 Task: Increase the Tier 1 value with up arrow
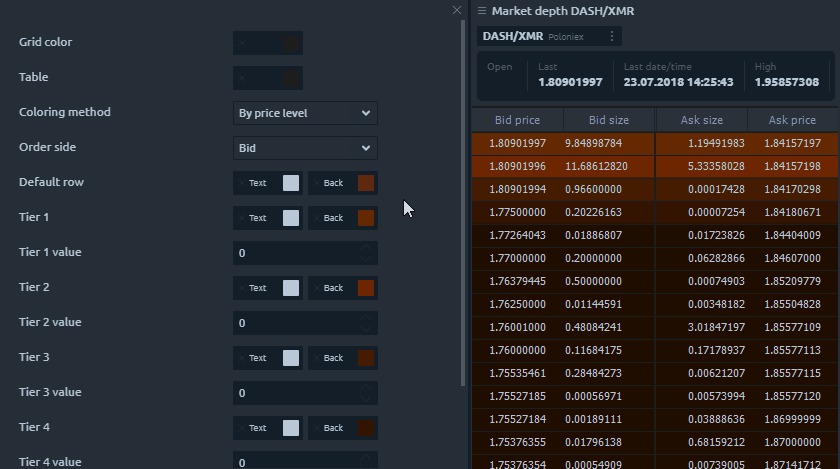tap(367, 249)
